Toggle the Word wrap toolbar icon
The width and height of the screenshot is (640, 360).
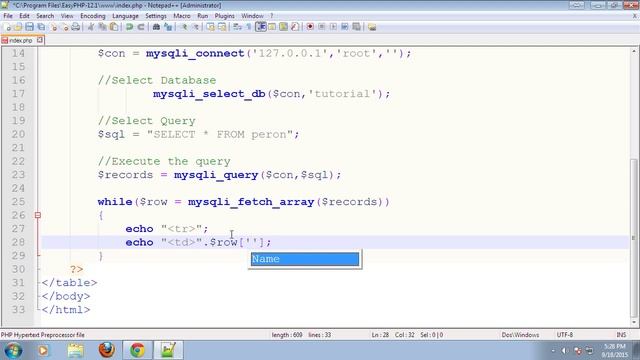tap(237, 27)
